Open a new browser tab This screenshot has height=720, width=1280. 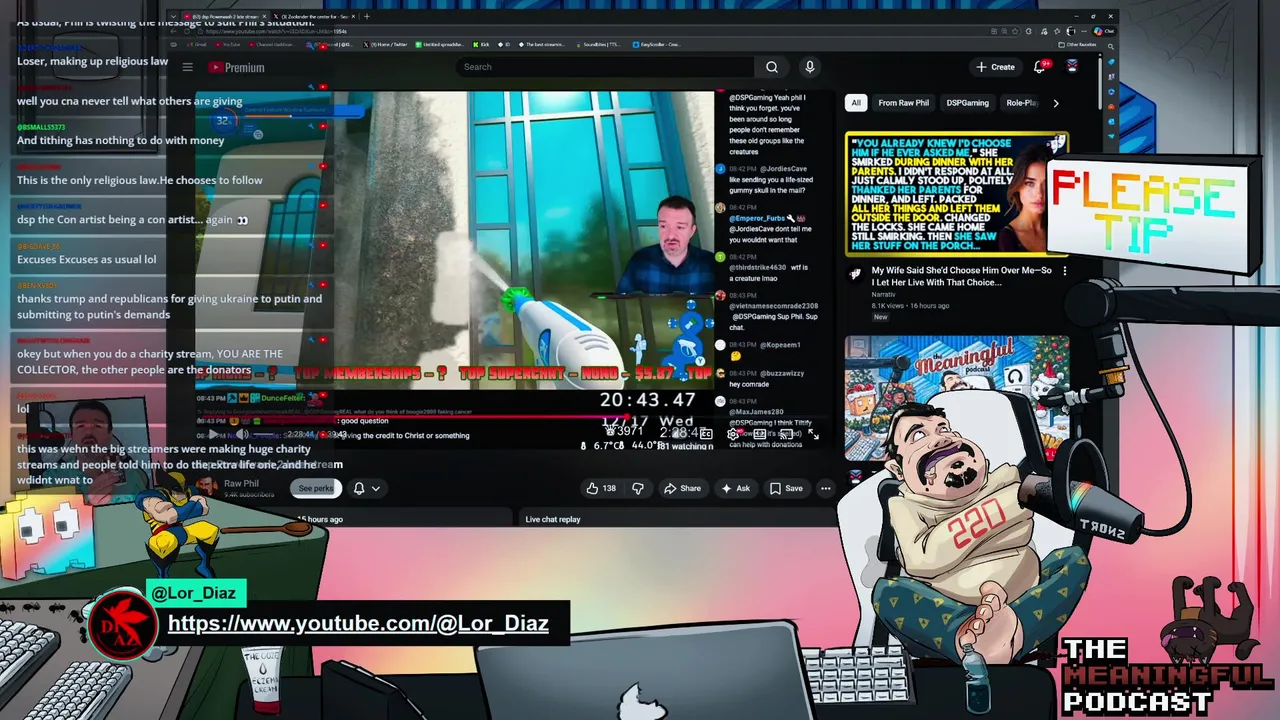point(367,16)
